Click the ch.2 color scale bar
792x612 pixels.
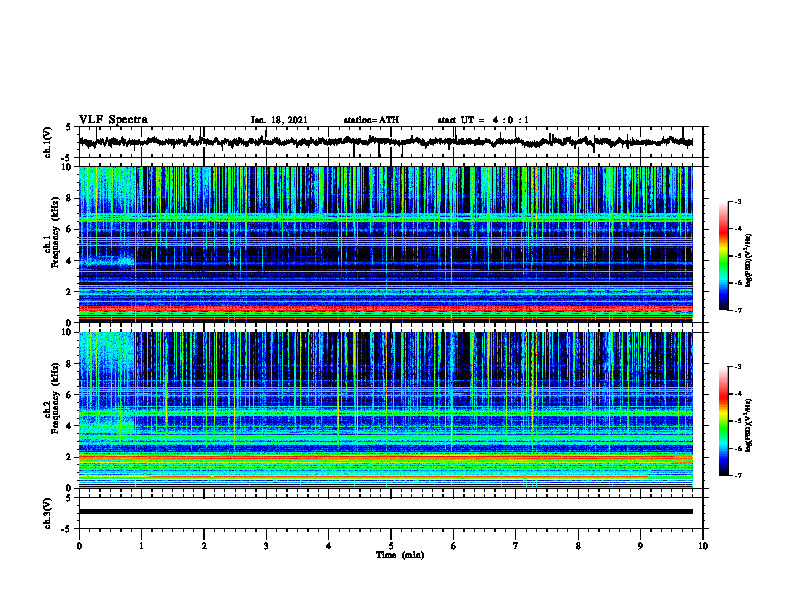724,421
